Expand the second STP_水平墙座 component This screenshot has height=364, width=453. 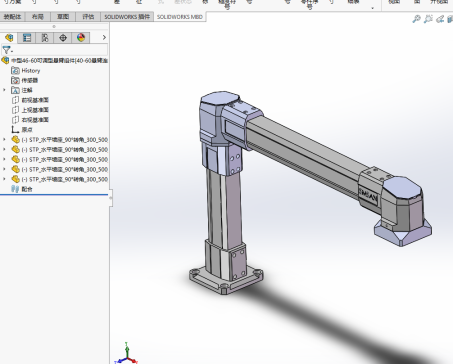point(4,150)
